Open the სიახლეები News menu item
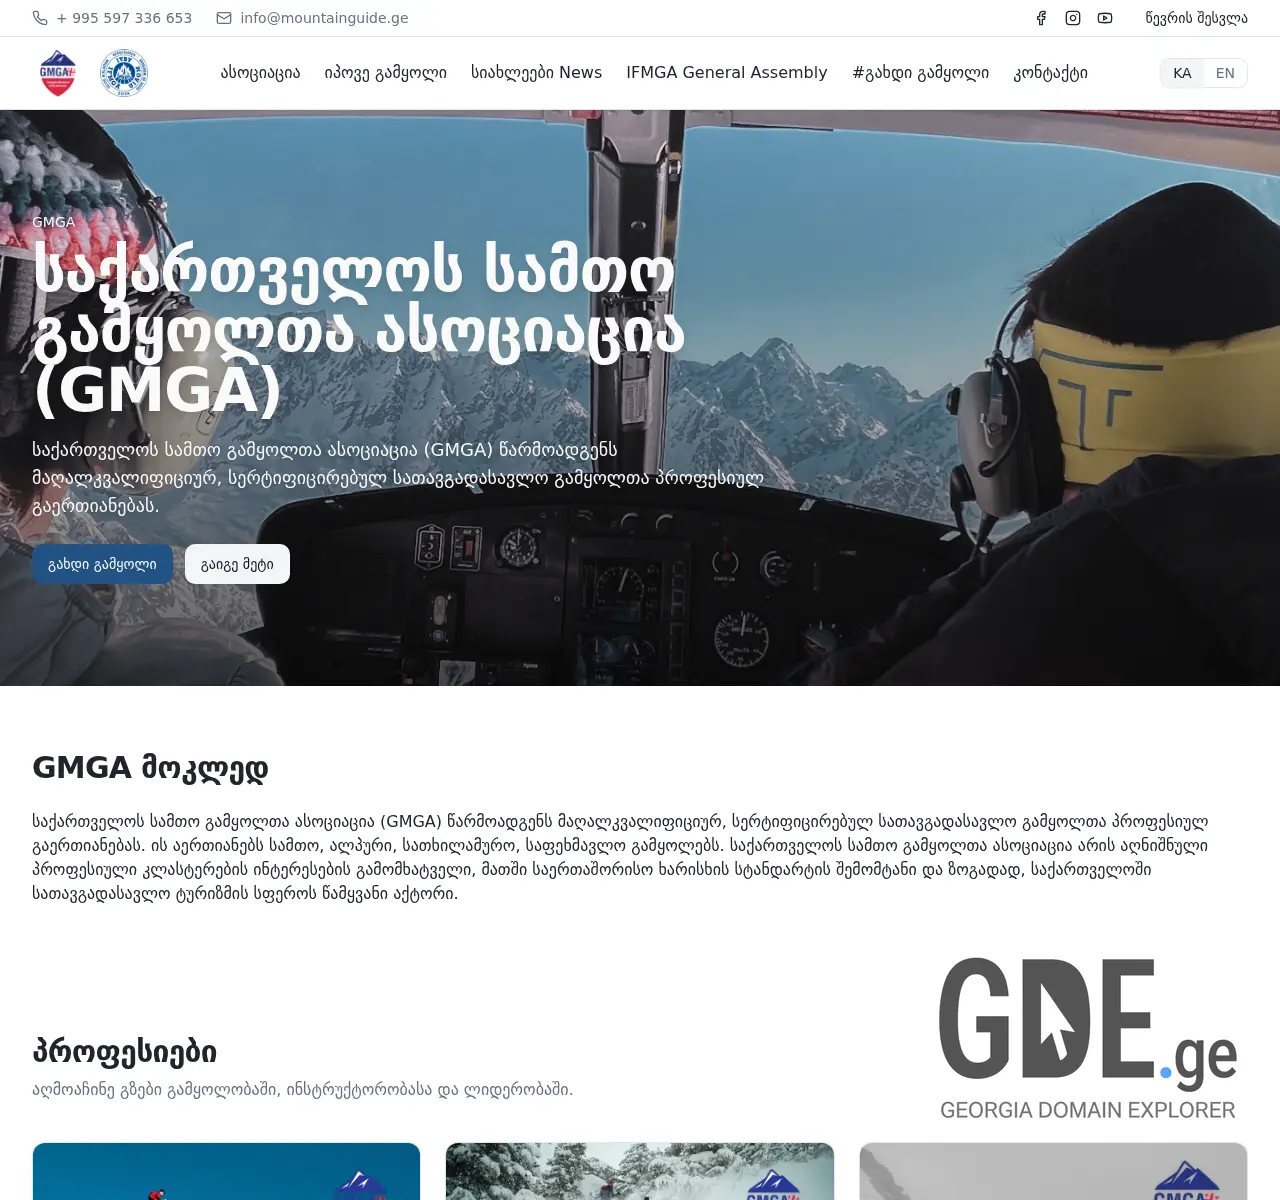 [x=536, y=72]
